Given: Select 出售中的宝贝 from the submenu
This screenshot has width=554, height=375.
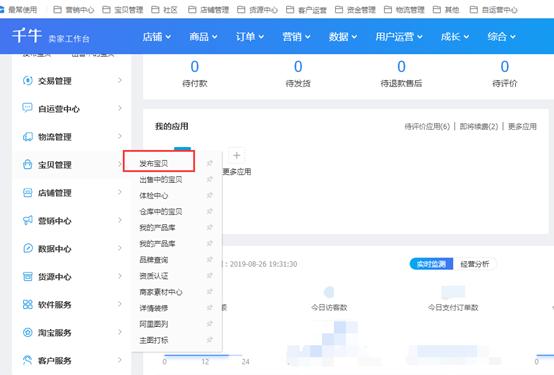Looking at the screenshot, I should pyautogui.click(x=161, y=180).
